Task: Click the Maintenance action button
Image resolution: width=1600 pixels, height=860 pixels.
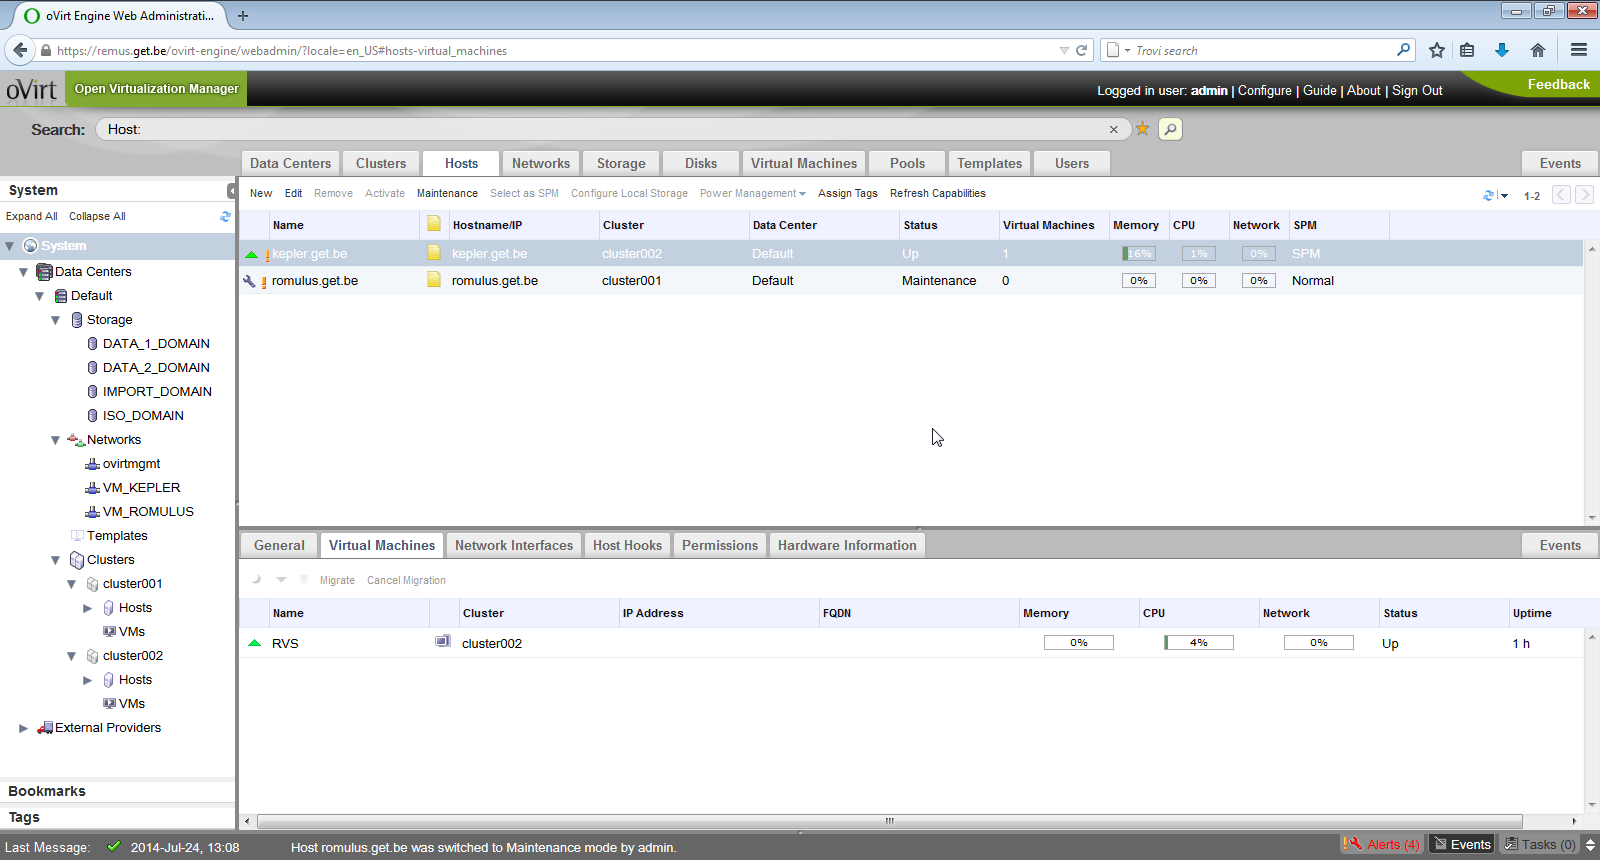Action: click(x=447, y=194)
